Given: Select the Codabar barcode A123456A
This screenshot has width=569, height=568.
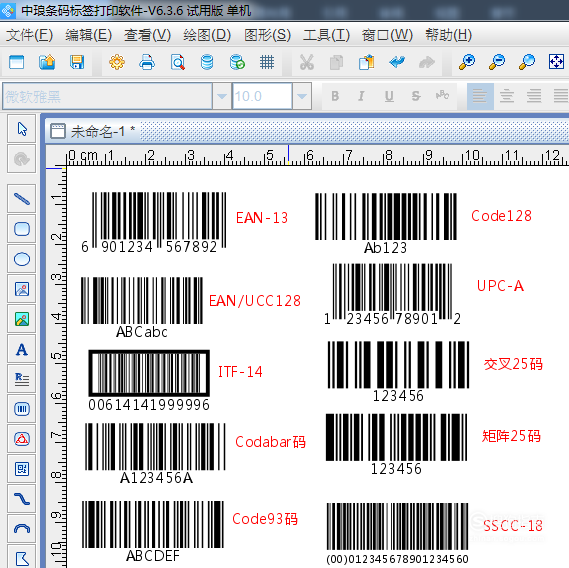Looking at the screenshot, I should (x=155, y=453).
